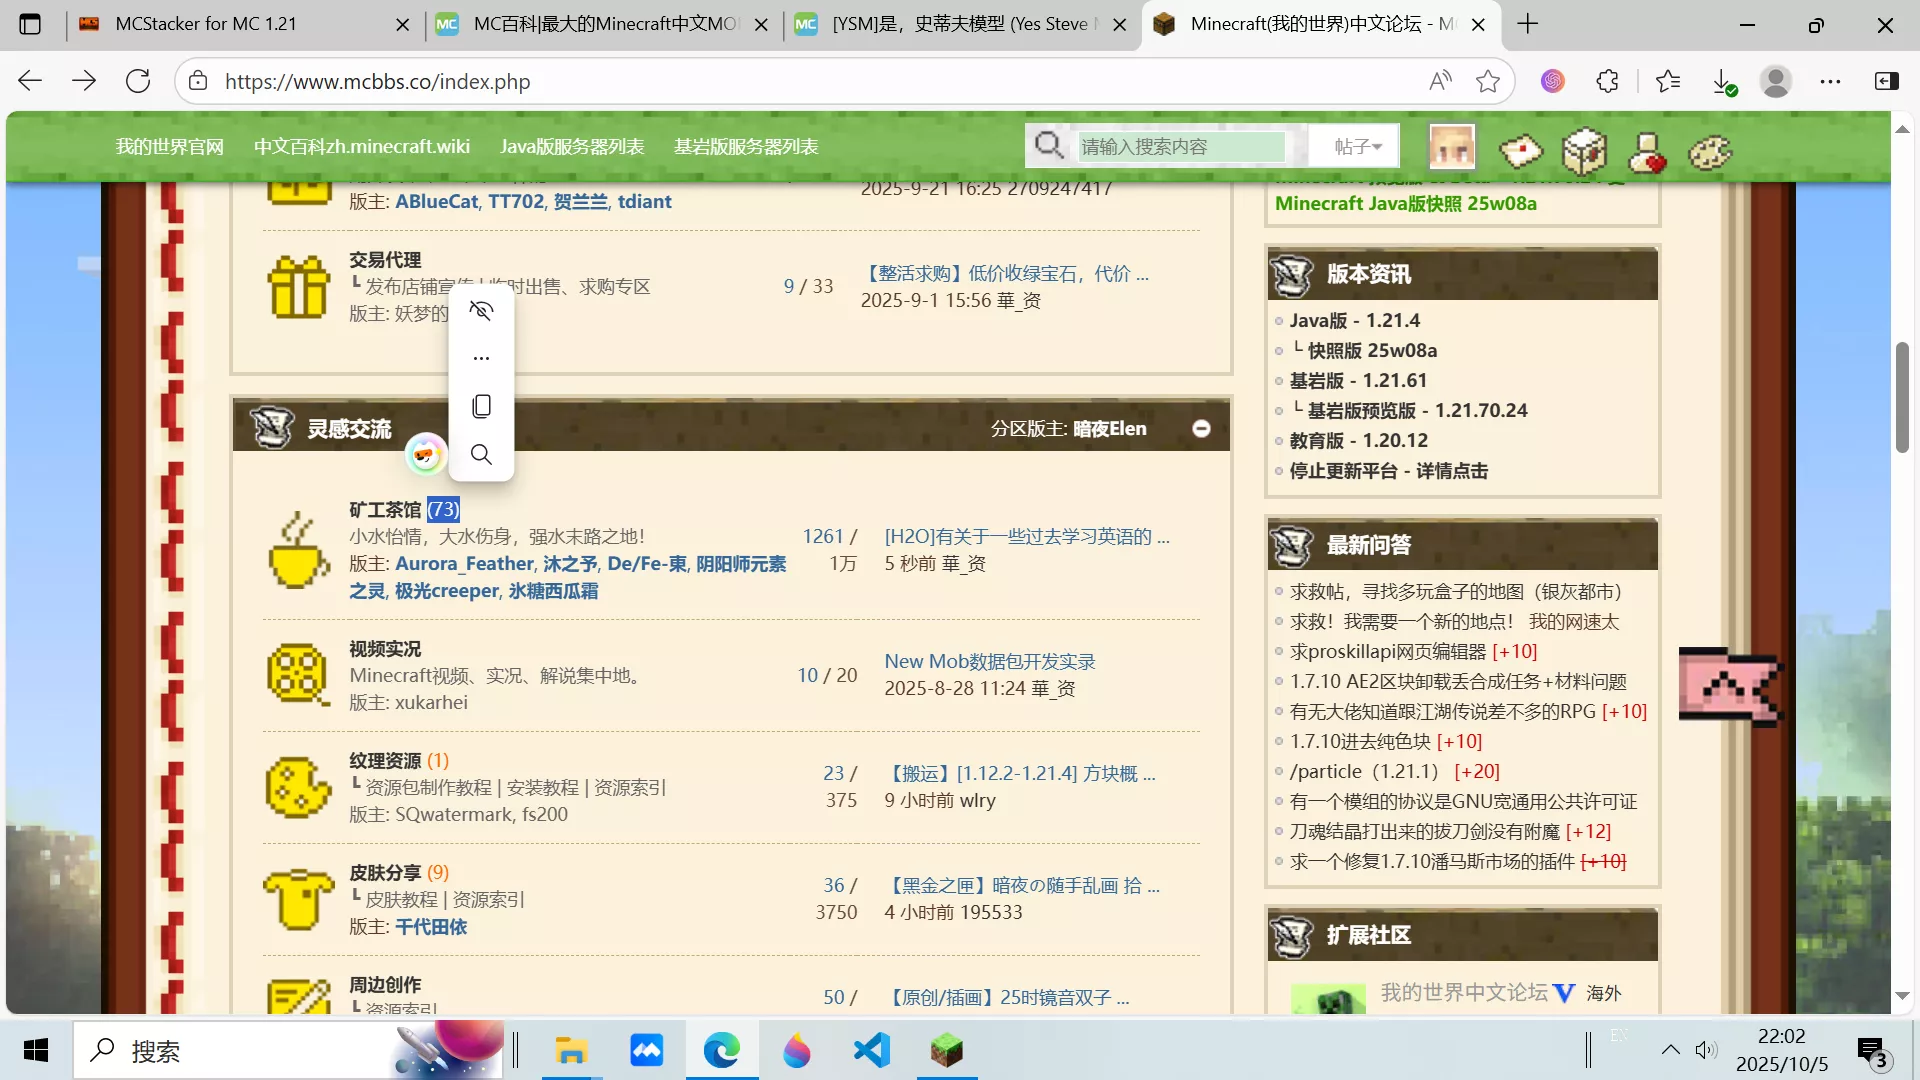Click the taskbar volume icon
Image resolution: width=1920 pixels, height=1080 pixels.
[x=1706, y=1050]
